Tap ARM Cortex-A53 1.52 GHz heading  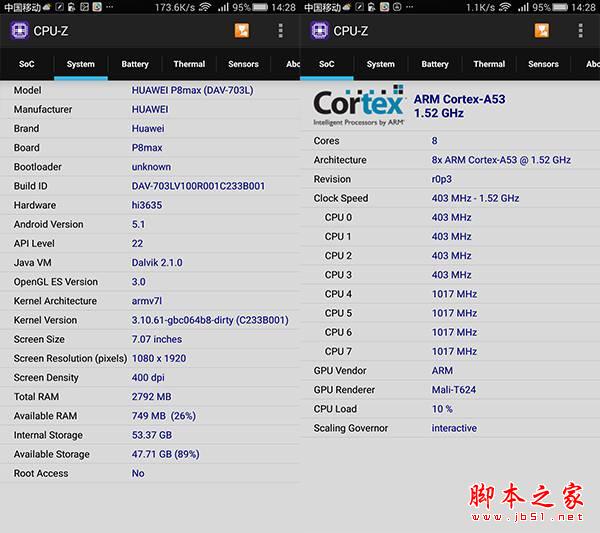coord(460,106)
